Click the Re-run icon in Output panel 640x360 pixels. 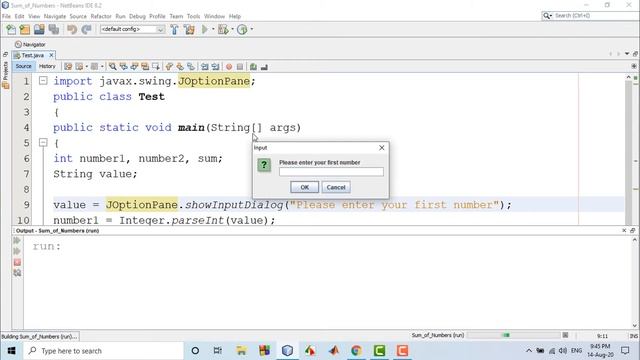point(17,241)
